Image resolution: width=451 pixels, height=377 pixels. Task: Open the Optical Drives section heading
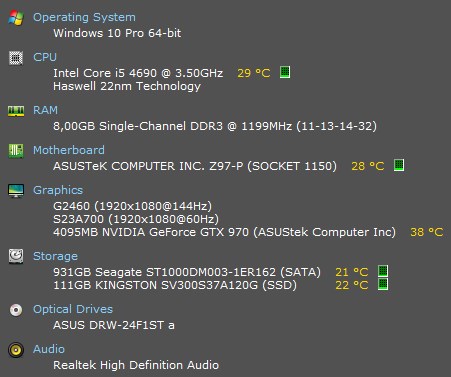pyautogui.click(x=73, y=309)
